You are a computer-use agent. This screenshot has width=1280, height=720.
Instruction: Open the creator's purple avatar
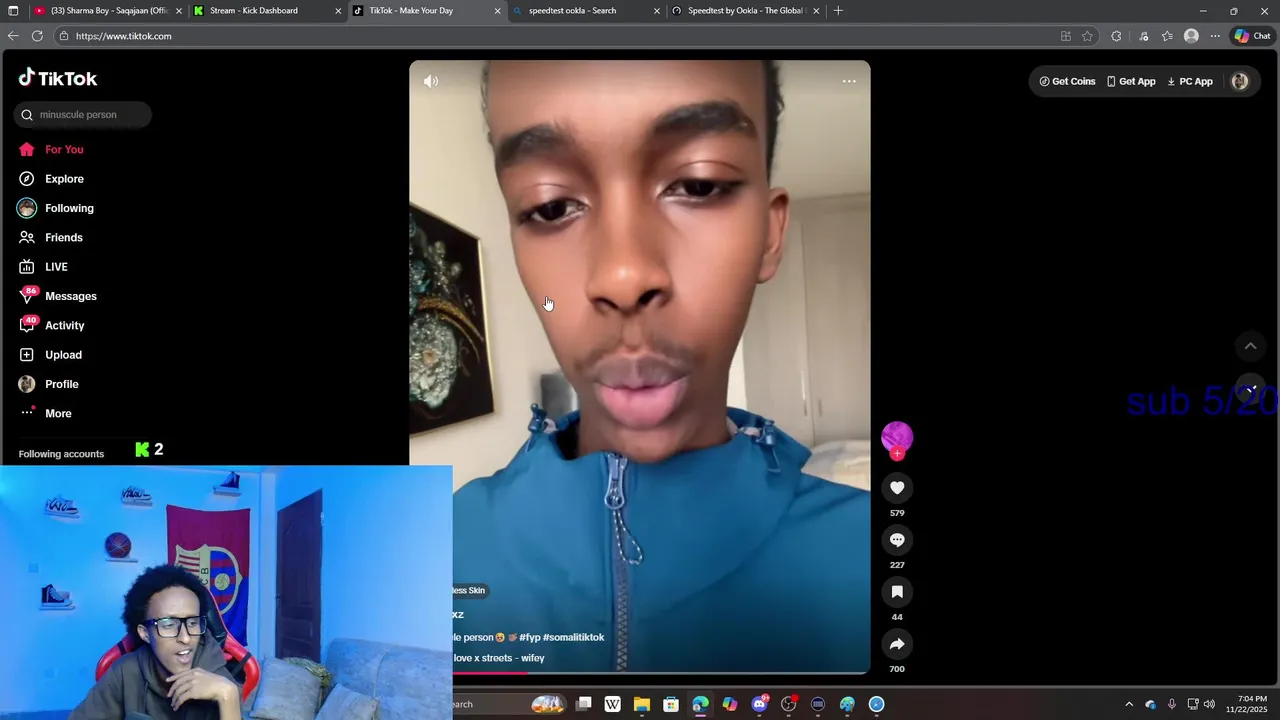coord(897,436)
